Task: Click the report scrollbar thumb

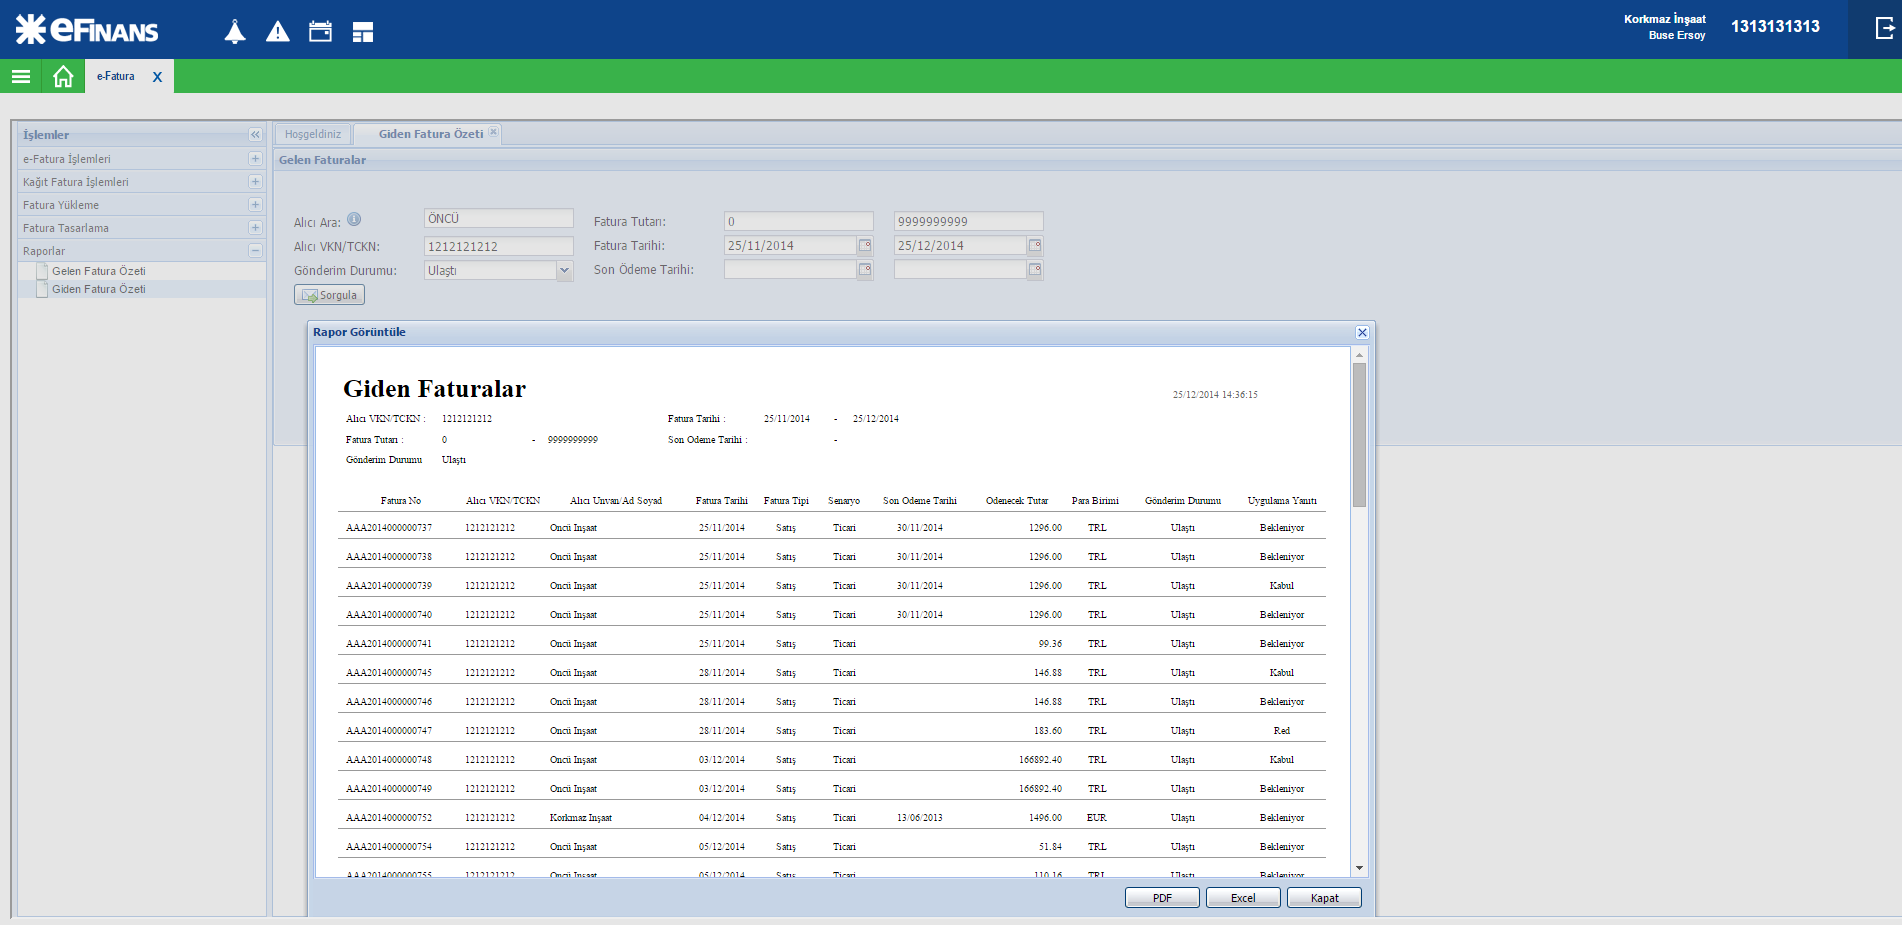Action: tap(1359, 435)
